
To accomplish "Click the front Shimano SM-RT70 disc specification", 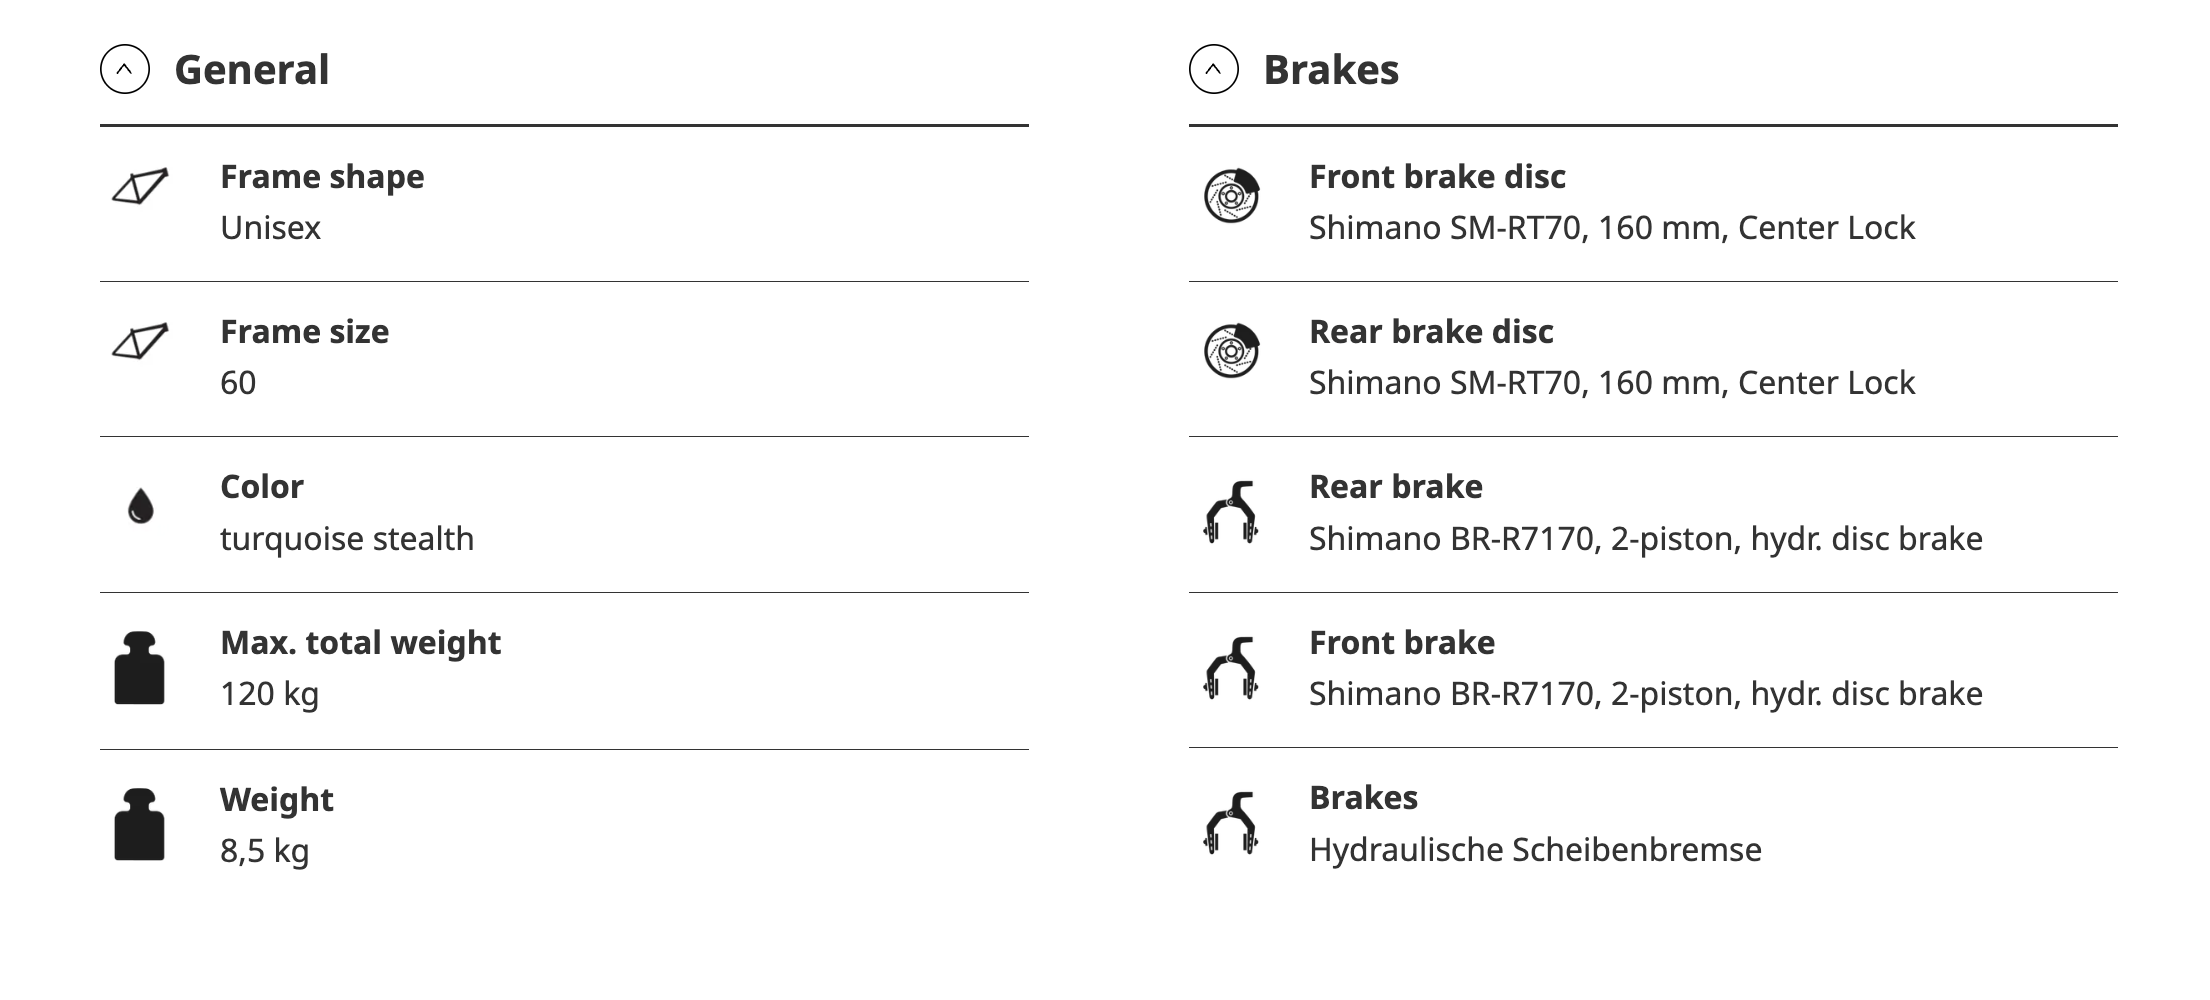I will click(x=1611, y=228).
